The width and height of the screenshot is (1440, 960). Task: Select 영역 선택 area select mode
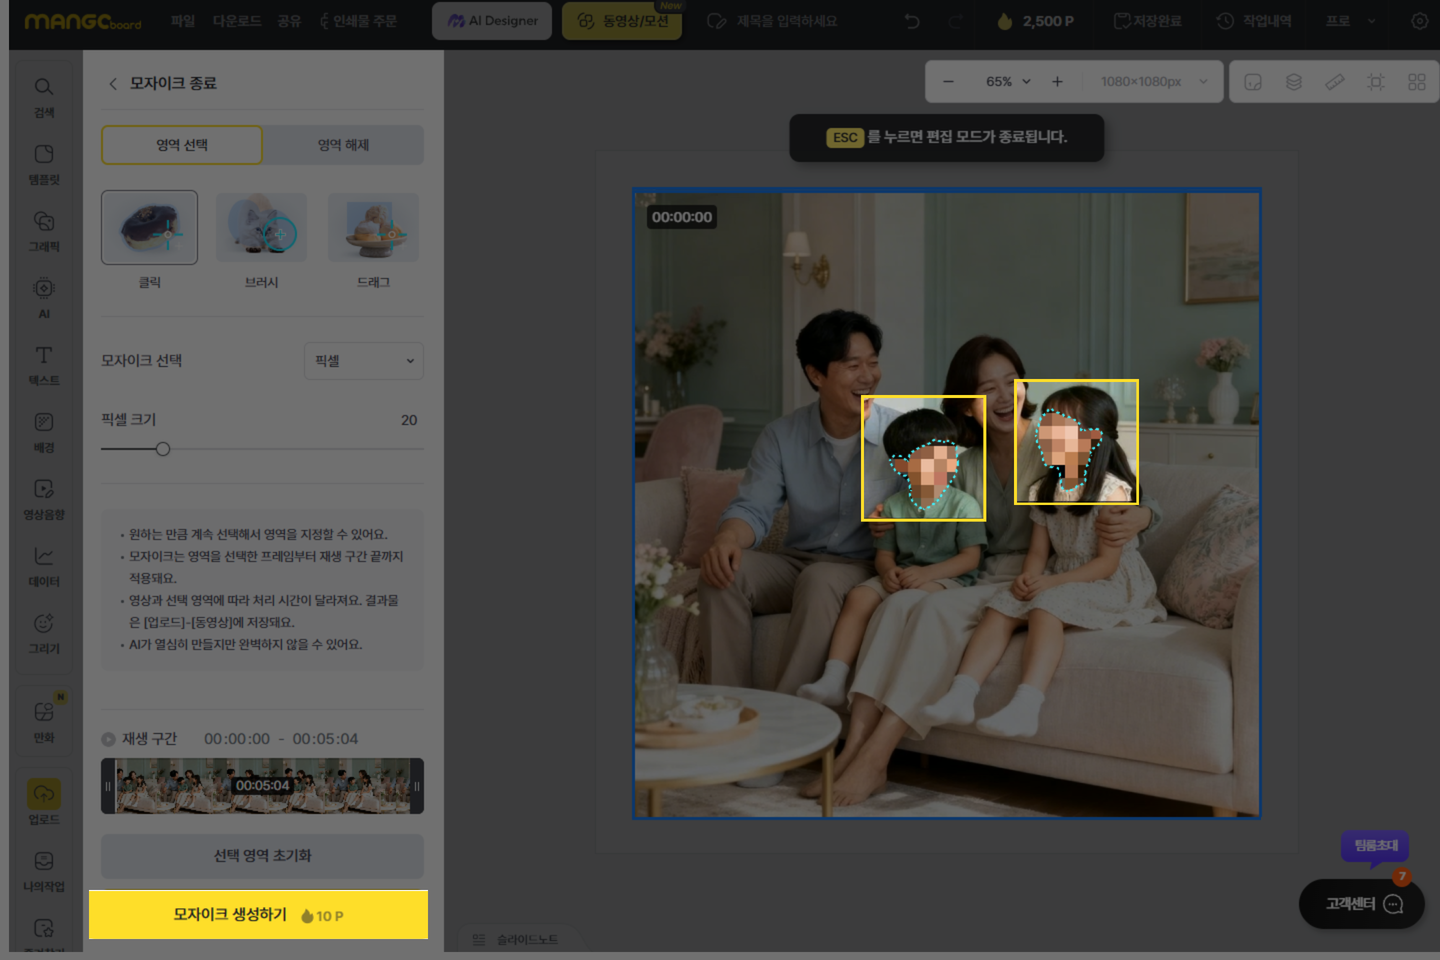[x=182, y=145]
